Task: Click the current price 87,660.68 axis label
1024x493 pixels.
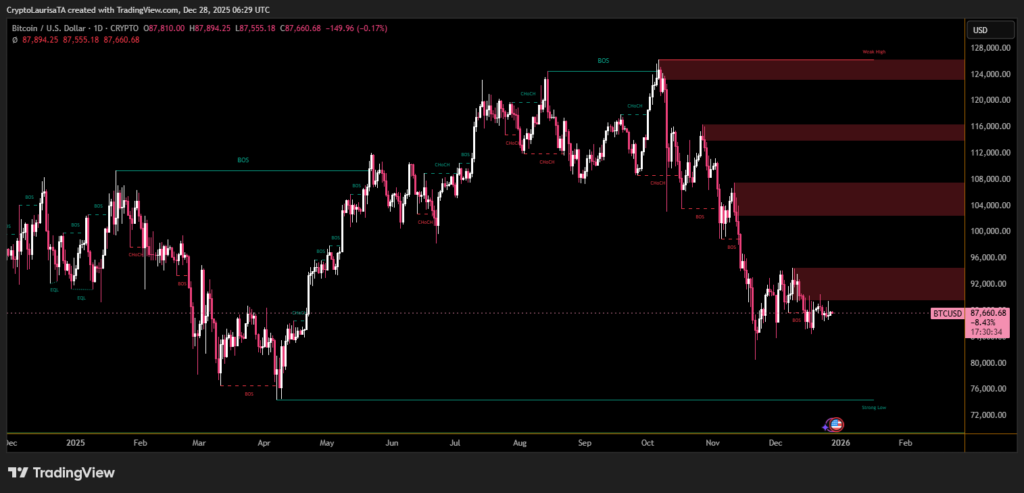Action: coord(988,313)
